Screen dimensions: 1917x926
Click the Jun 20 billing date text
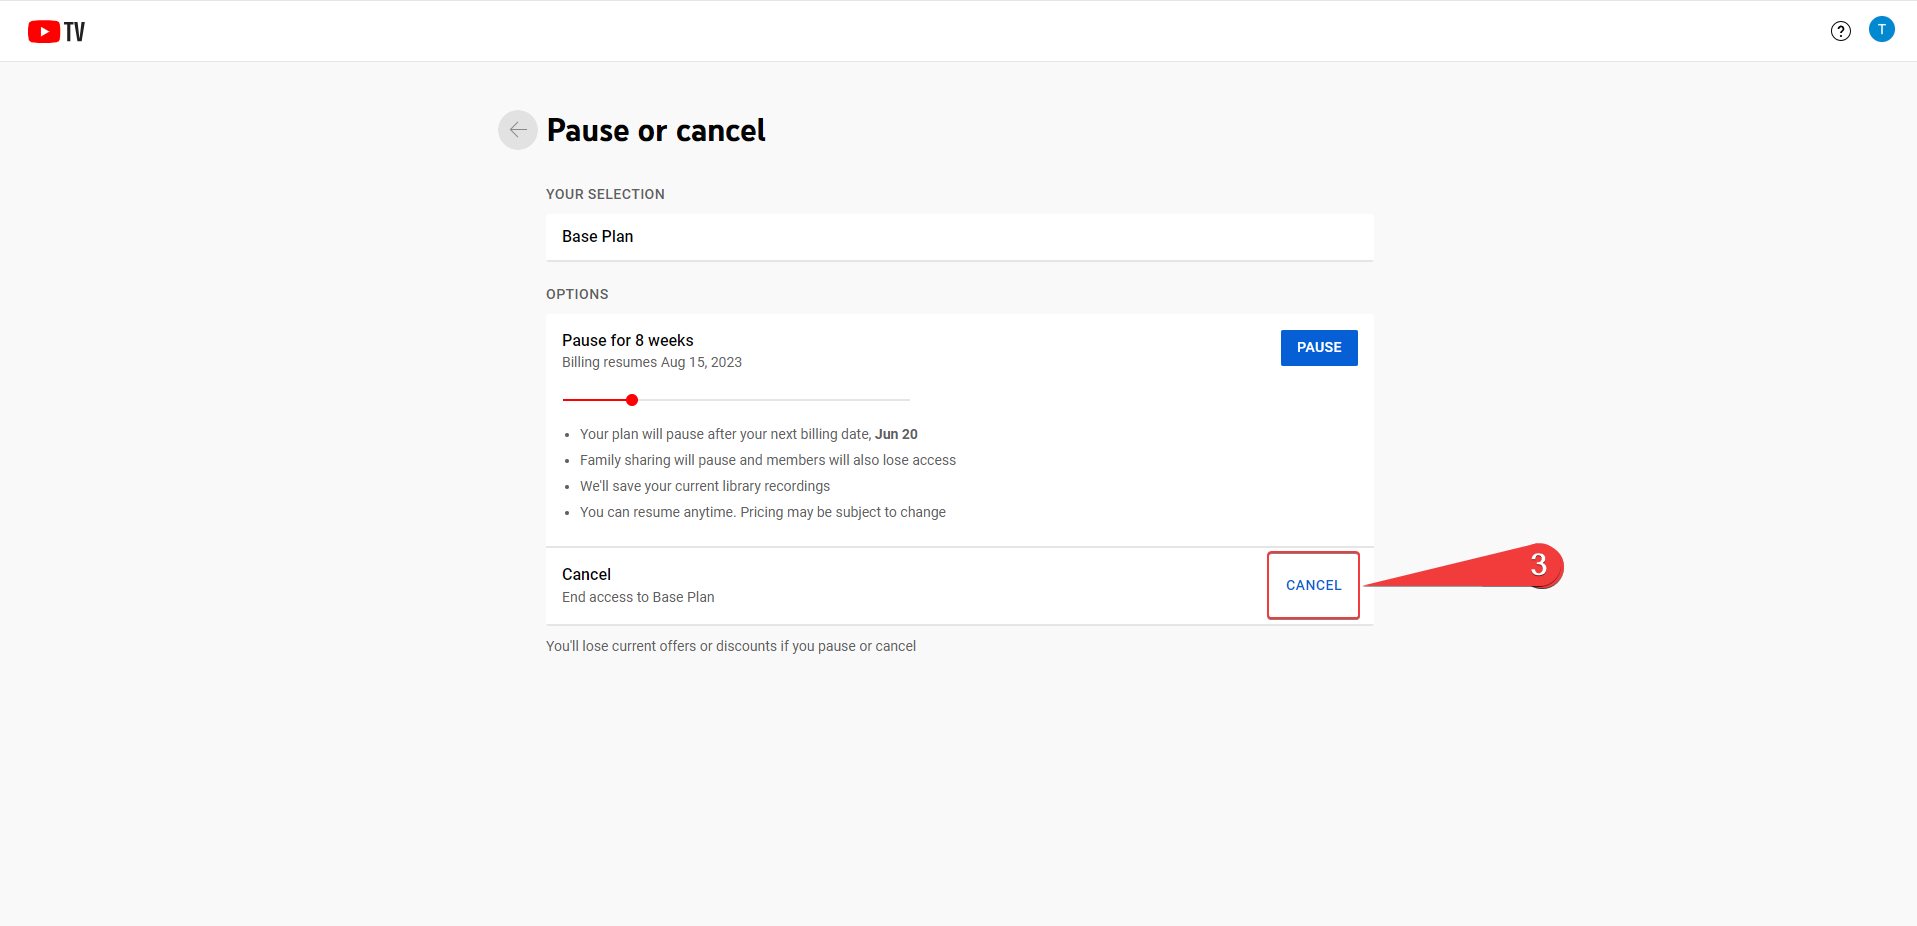894,434
